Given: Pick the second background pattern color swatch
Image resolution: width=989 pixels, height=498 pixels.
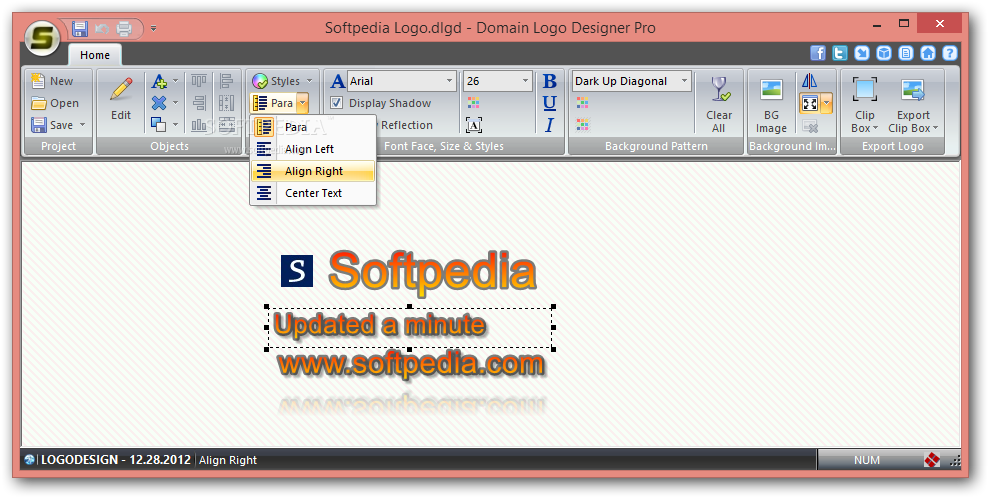Looking at the screenshot, I should pyautogui.click(x=582, y=125).
